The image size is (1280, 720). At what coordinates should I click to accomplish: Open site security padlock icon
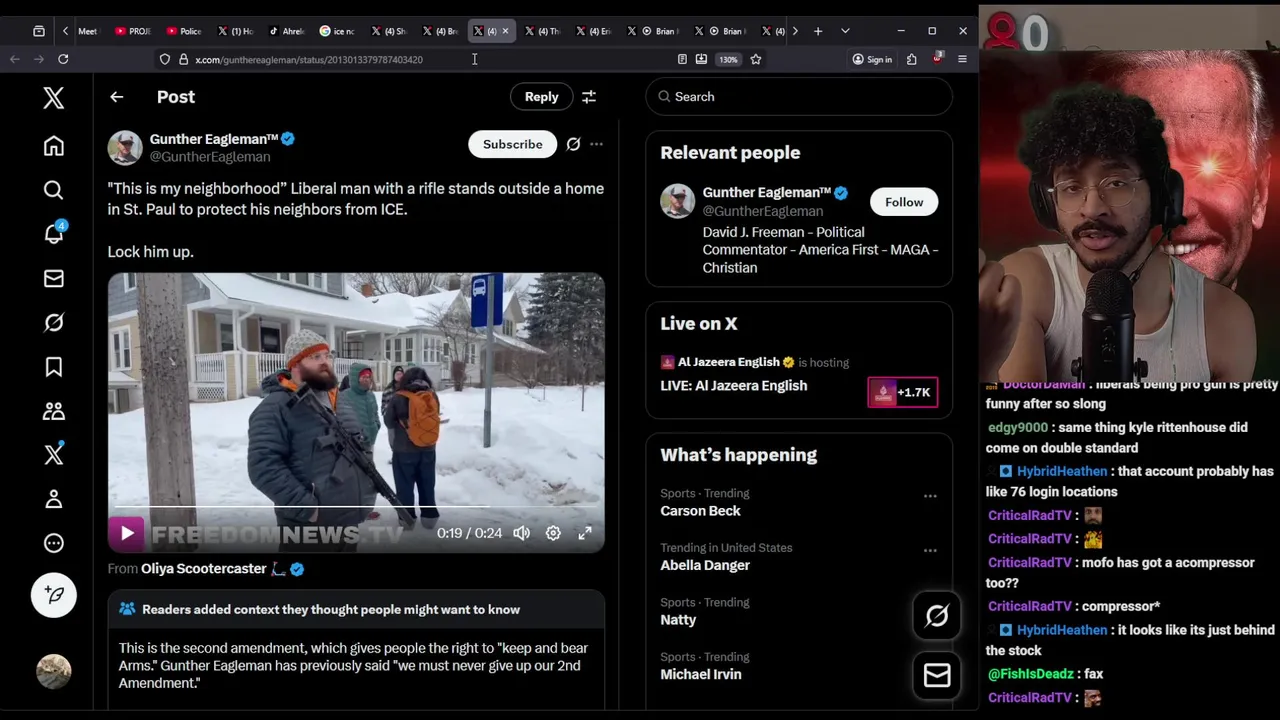click(184, 60)
